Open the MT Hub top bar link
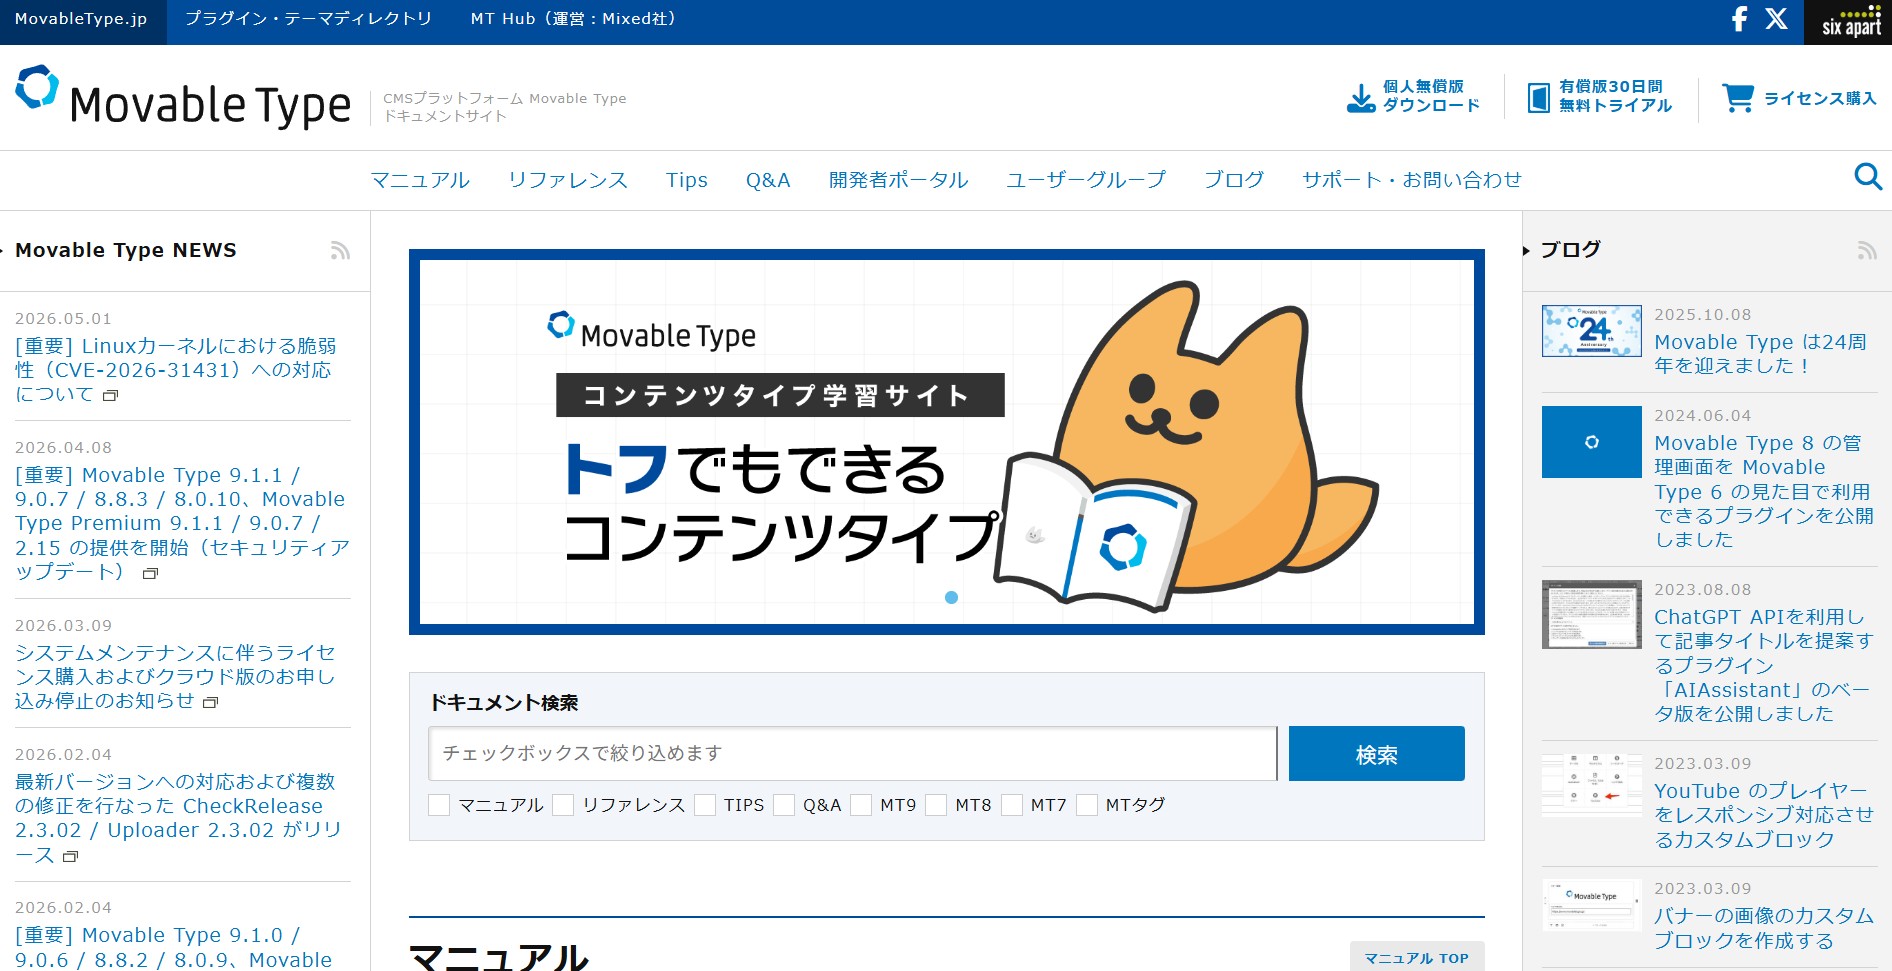This screenshot has height=971, width=1892. pyautogui.click(x=573, y=19)
